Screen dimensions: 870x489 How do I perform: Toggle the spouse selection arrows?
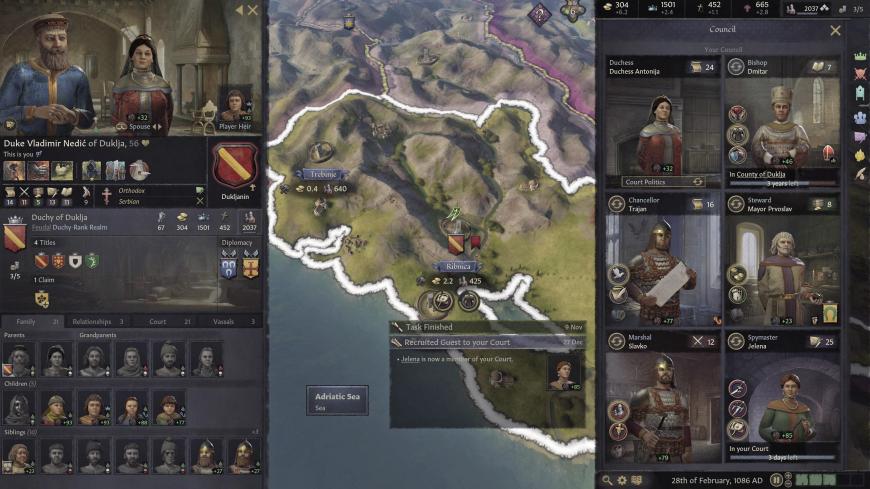pyautogui.click(x=158, y=127)
